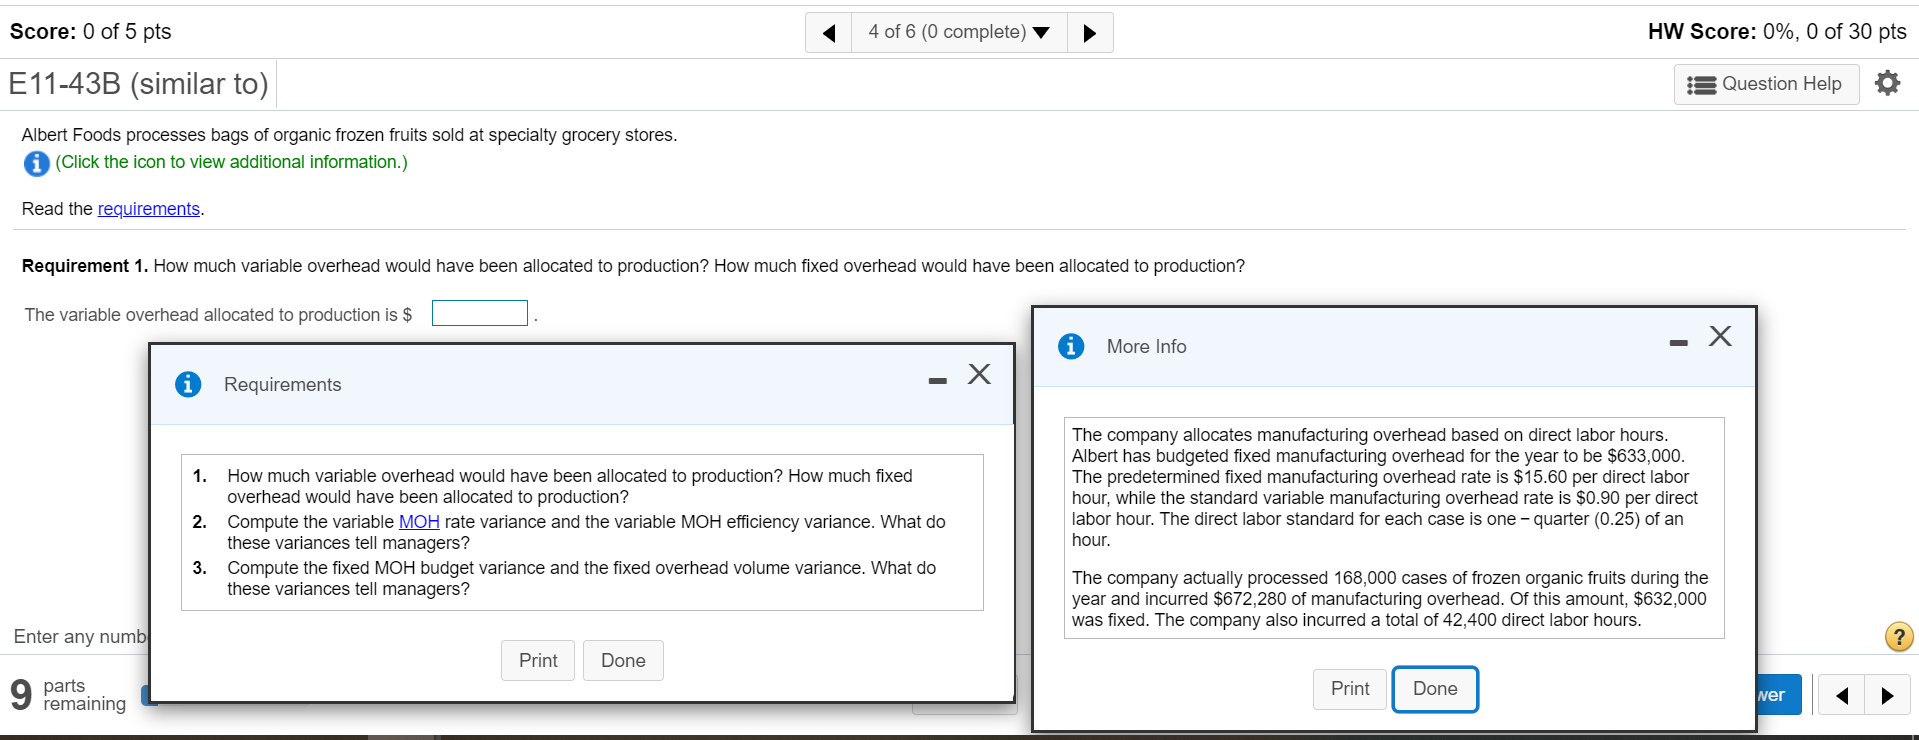The height and width of the screenshot is (740, 1919).
Task: Close the Requirements dialog
Action: click(x=979, y=374)
